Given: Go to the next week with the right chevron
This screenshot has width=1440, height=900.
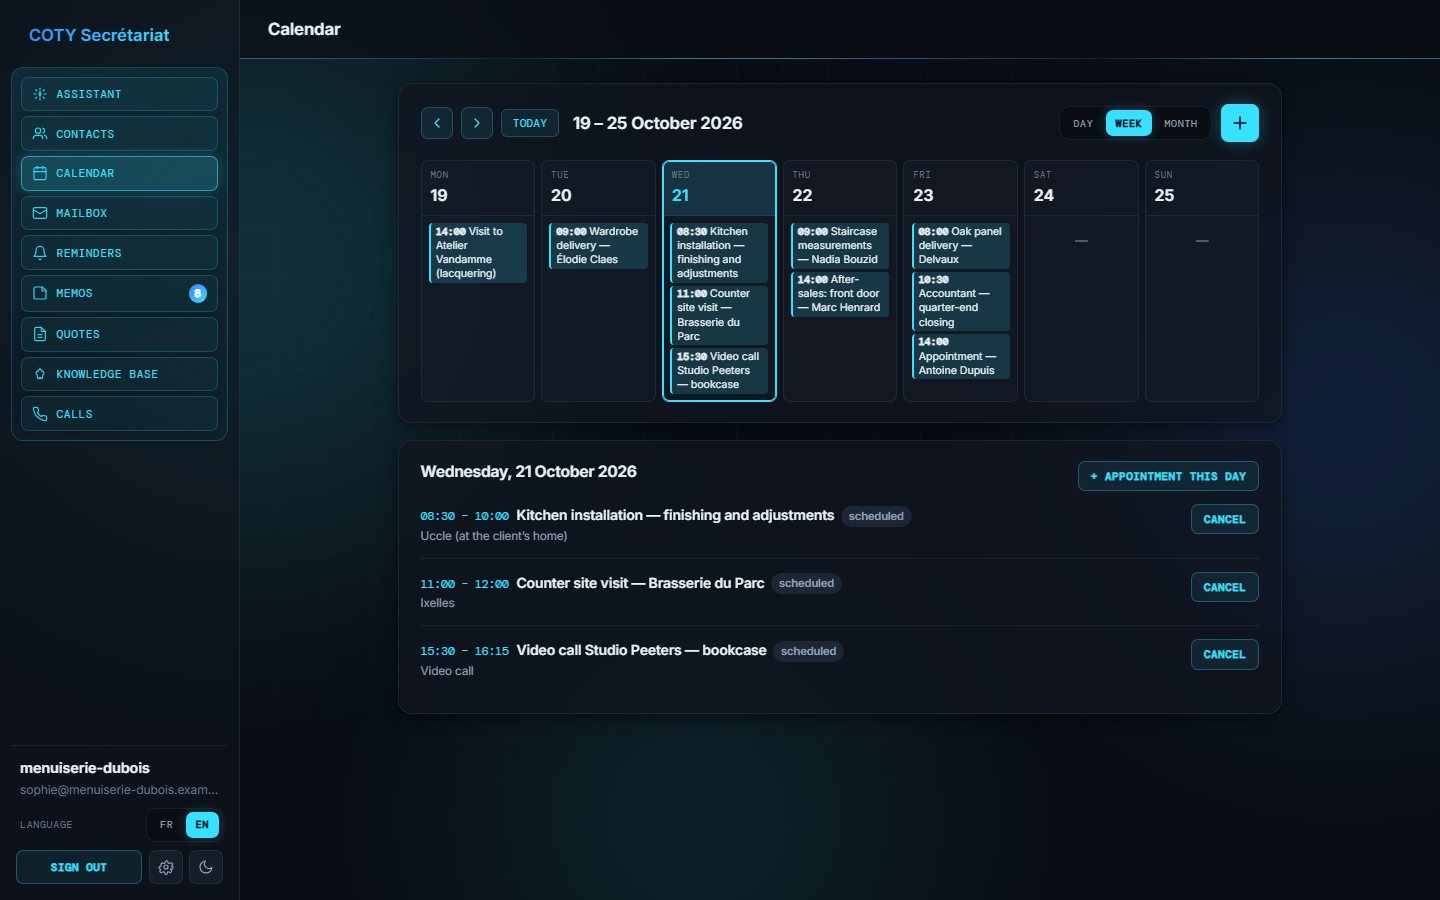Looking at the screenshot, I should point(477,123).
